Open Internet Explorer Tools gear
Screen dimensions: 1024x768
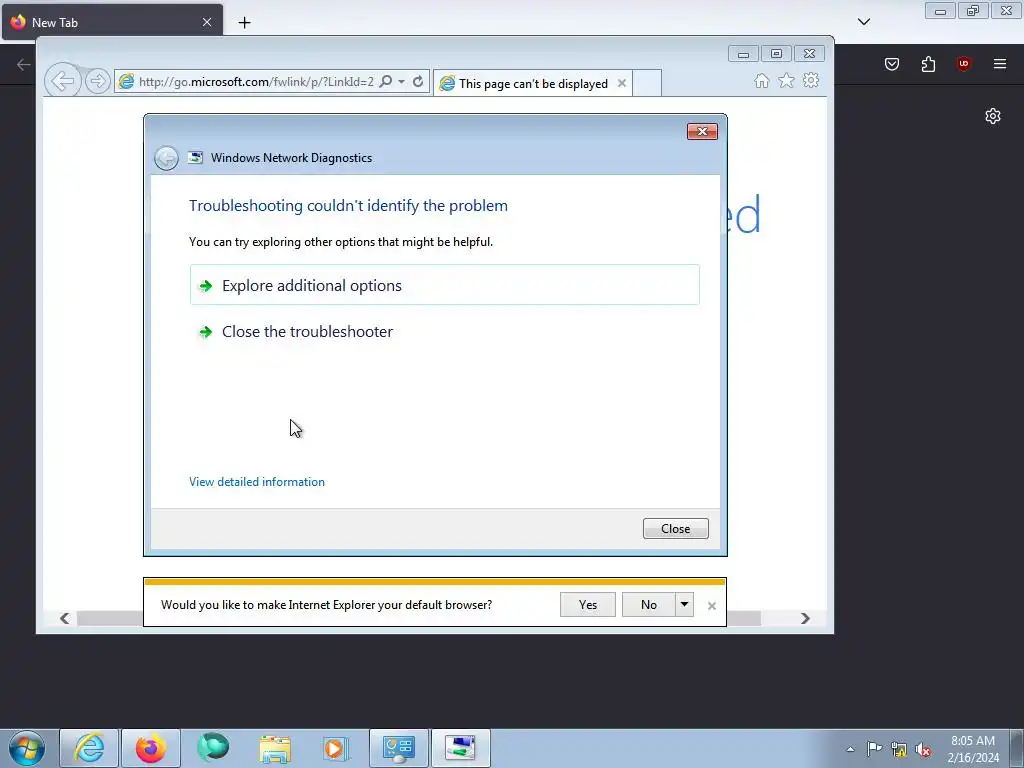(x=811, y=80)
